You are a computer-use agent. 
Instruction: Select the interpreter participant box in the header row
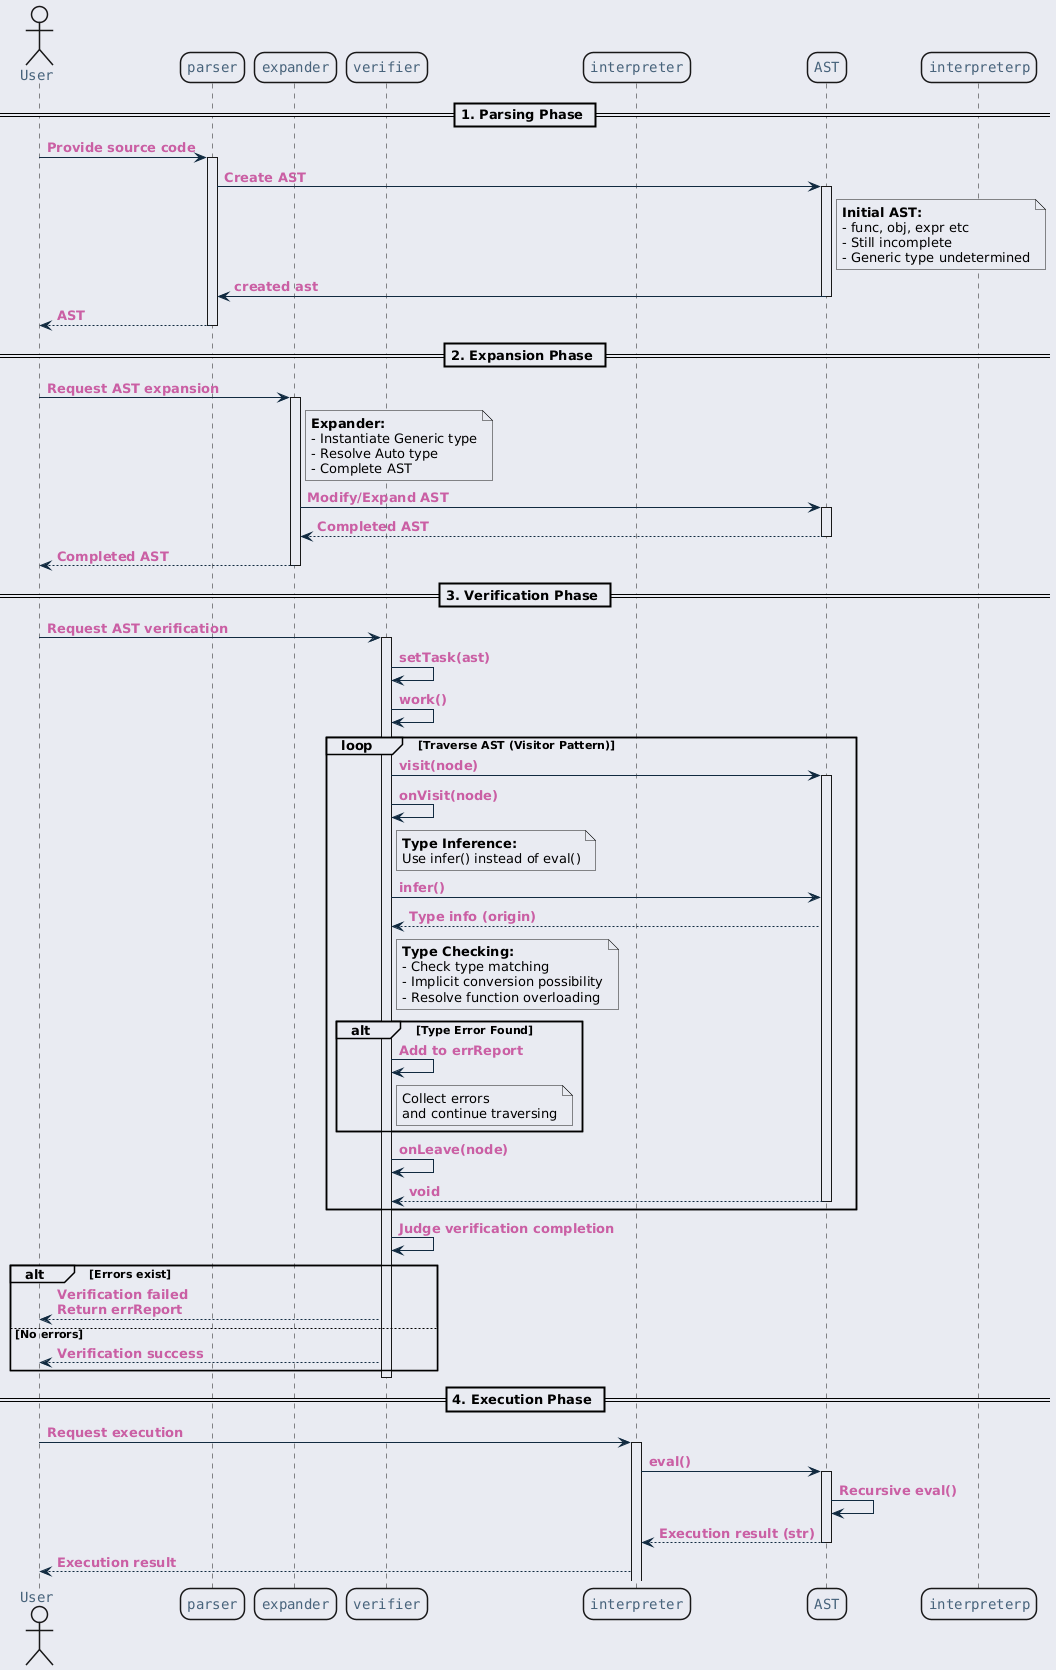[637, 67]
